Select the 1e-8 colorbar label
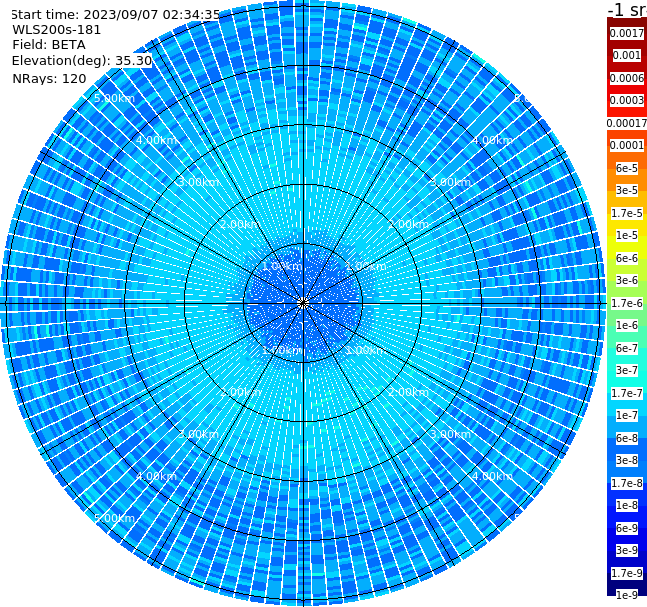Image resolution: width=647 pixels, height=607 pixels. (627, 505)
